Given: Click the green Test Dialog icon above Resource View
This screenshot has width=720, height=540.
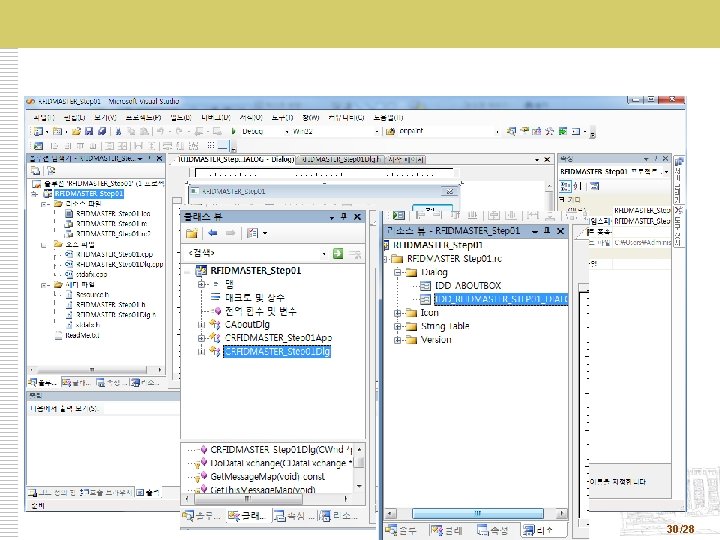Looking at the screenshot, I should tap(399, 215).
